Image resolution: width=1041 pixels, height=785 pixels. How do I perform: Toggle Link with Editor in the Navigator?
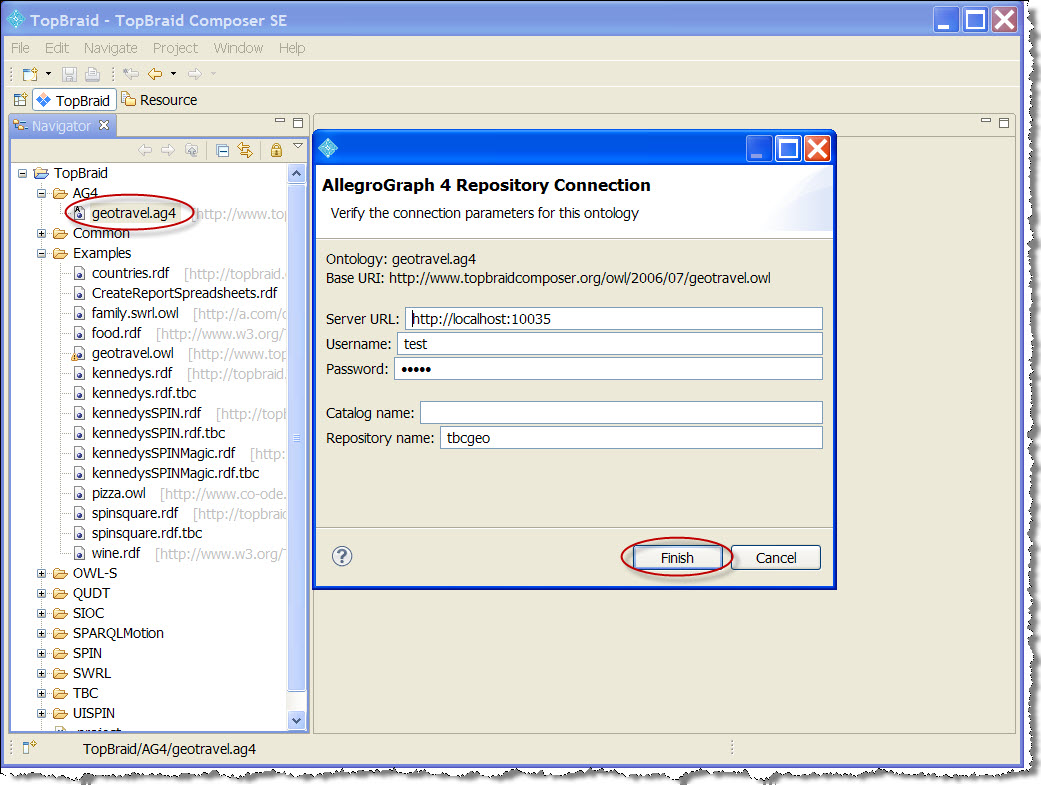(246, 149)
